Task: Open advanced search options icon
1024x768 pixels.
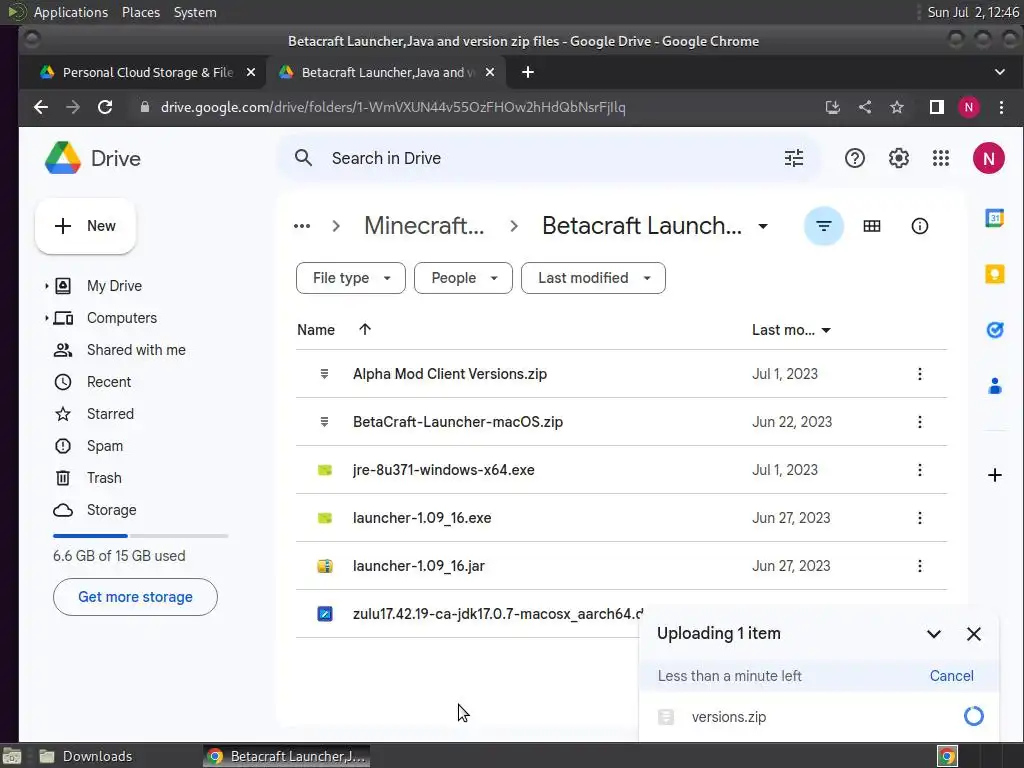Action: pos(793,158)
